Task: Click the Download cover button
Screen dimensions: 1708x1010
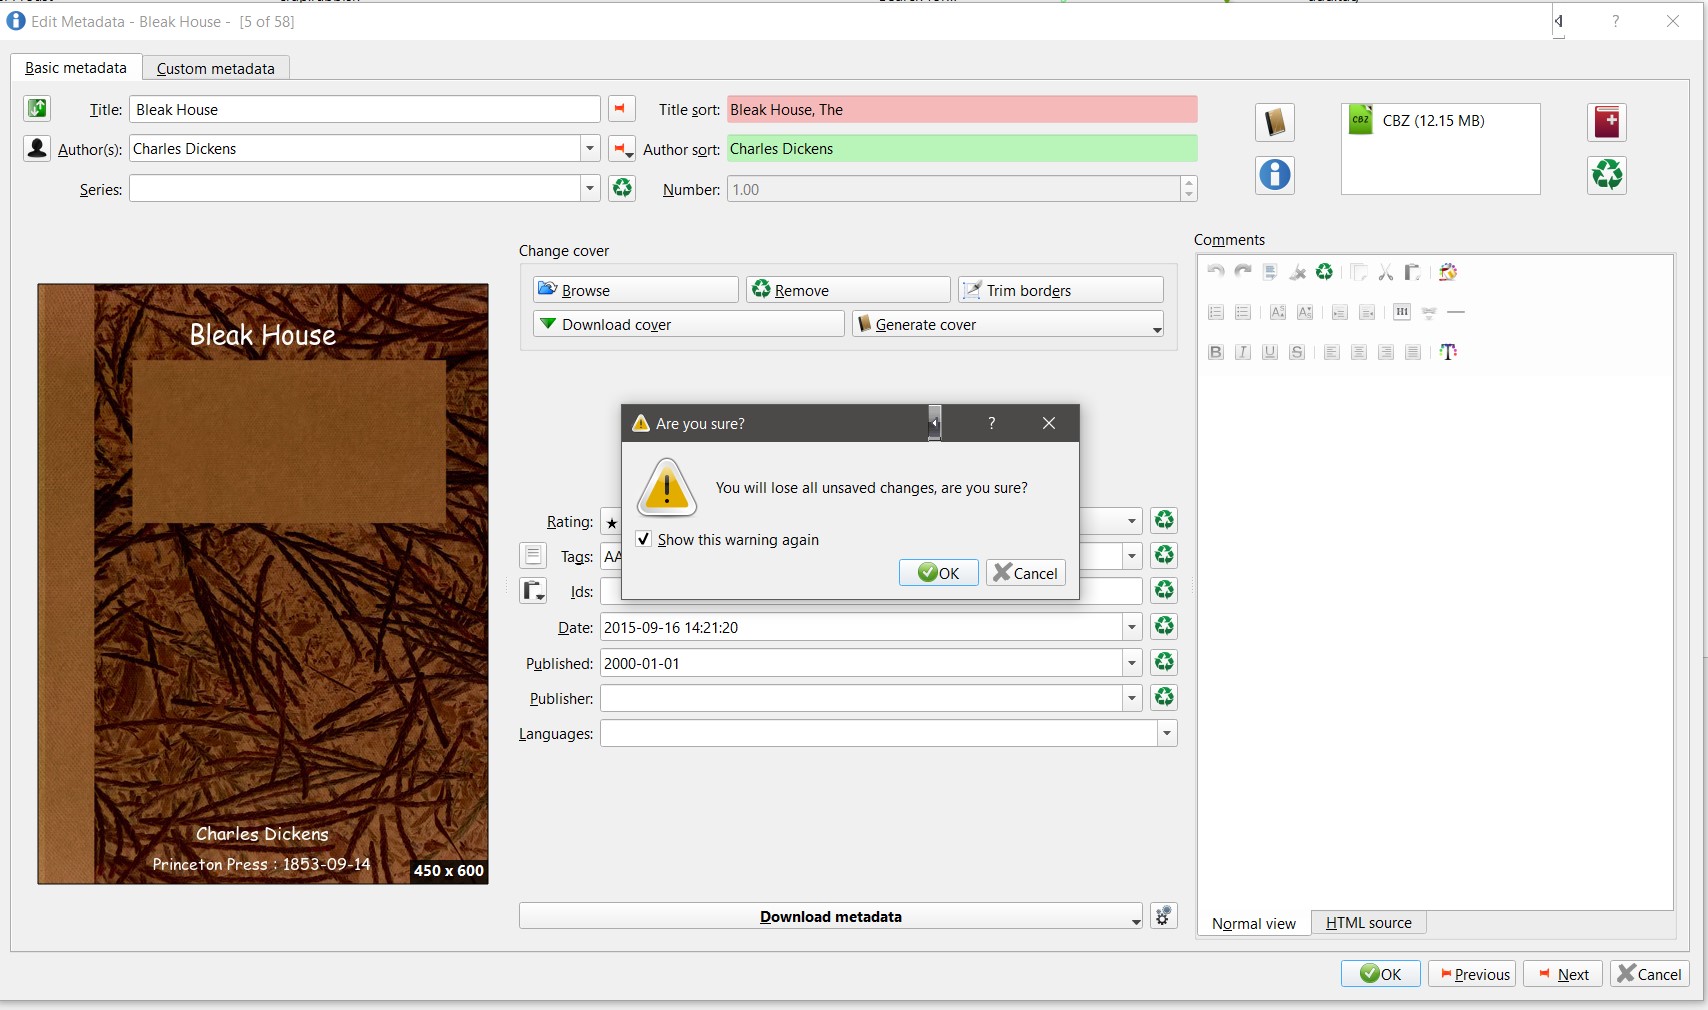Action: (x=689, y=324)
